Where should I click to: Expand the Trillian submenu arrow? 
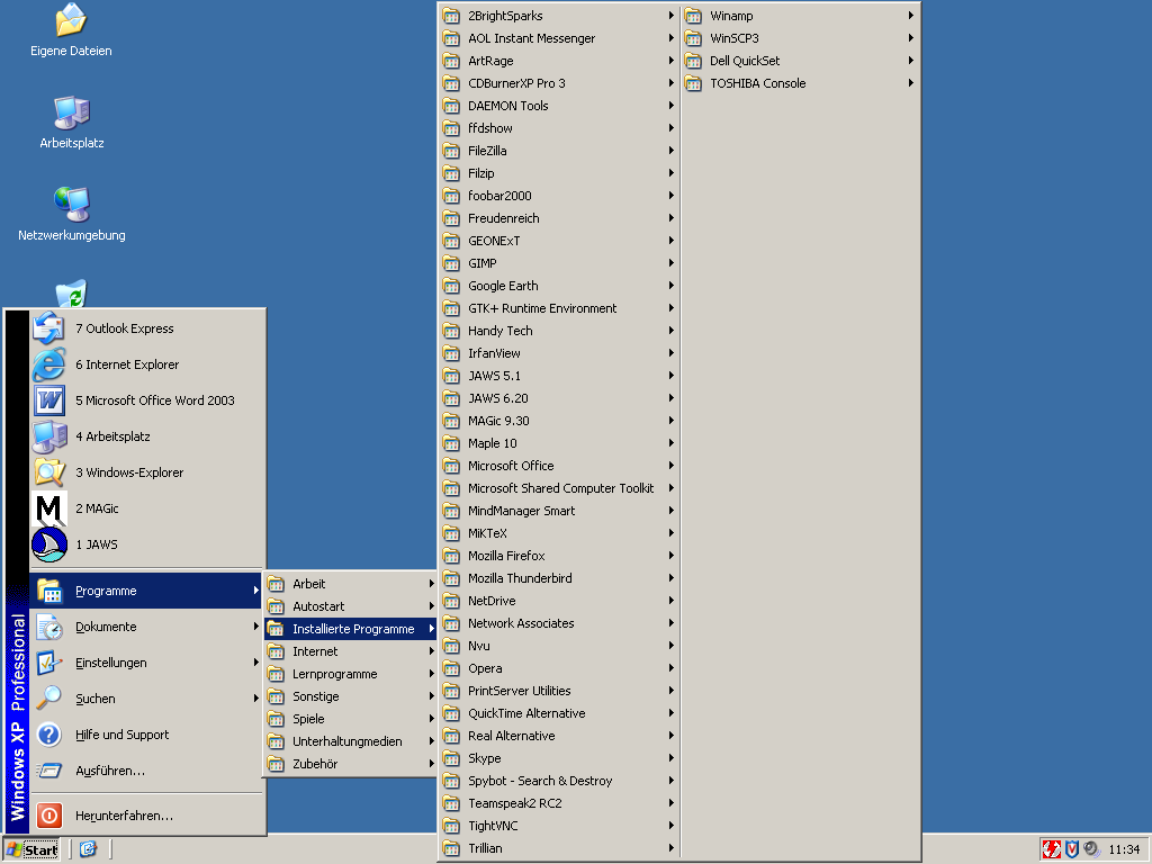click(x=671, y=848)
